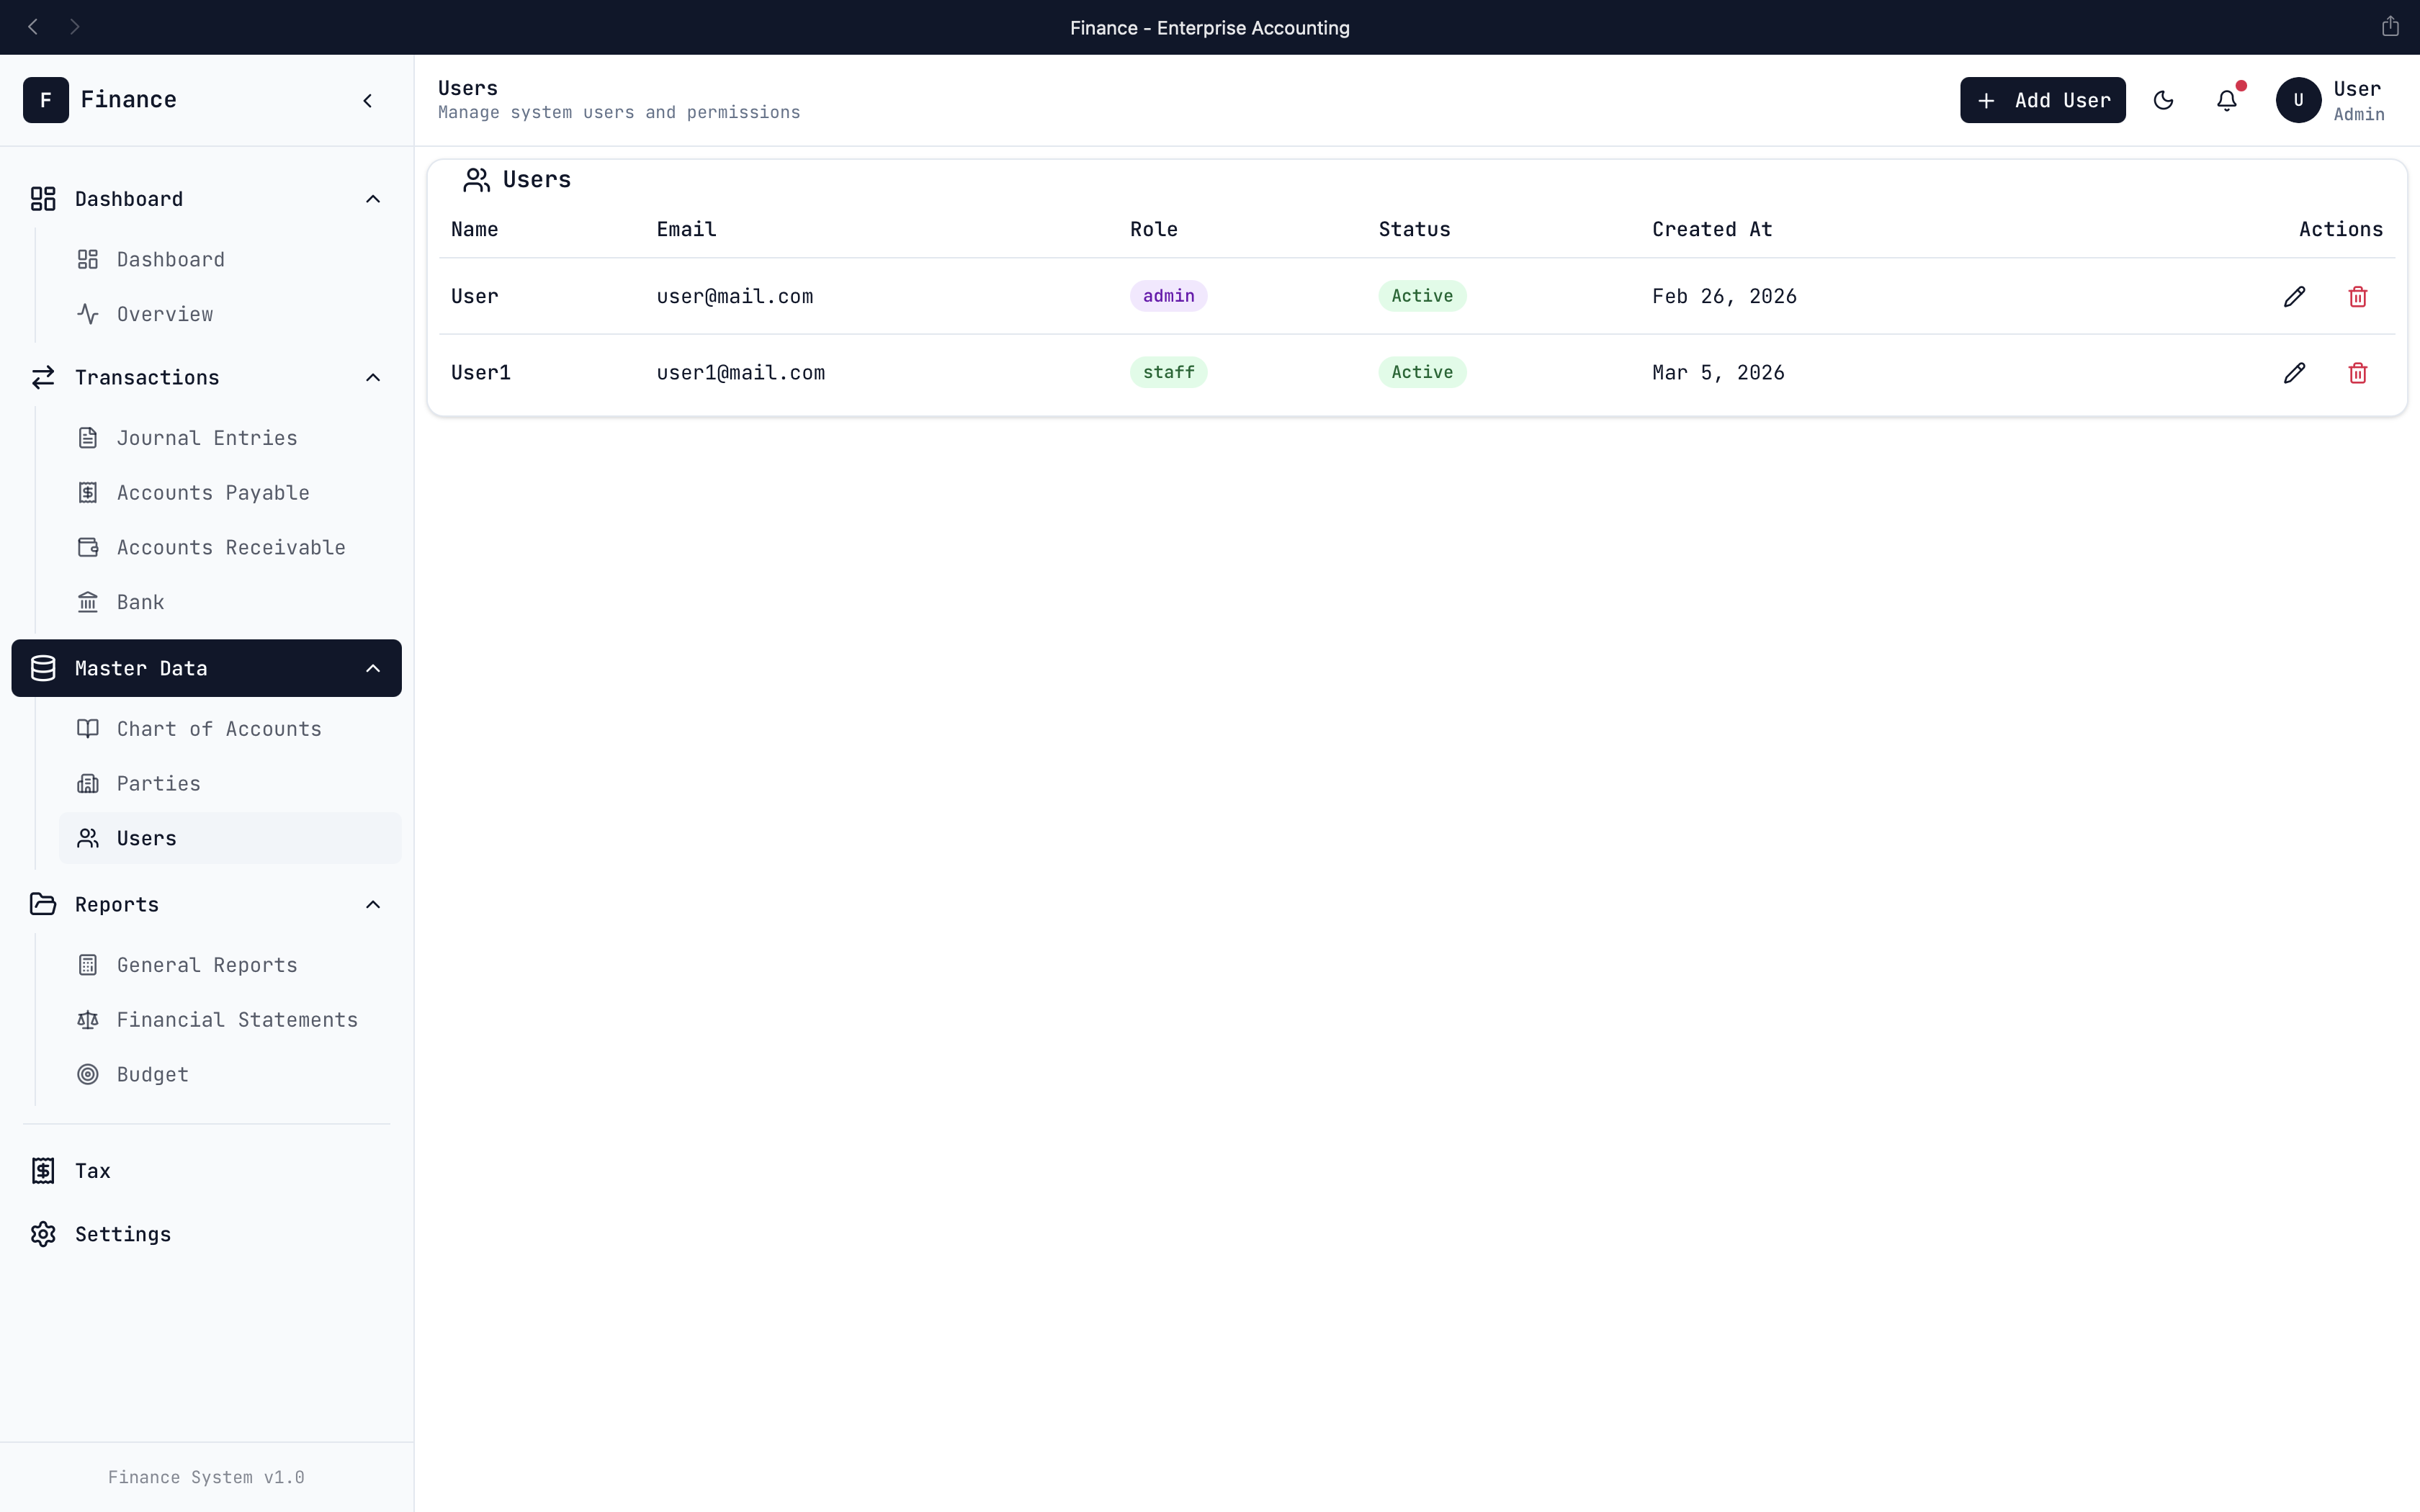Open the Tax section
The width and height of the screenshot is (2420, 1512).
coord(92,1171)
